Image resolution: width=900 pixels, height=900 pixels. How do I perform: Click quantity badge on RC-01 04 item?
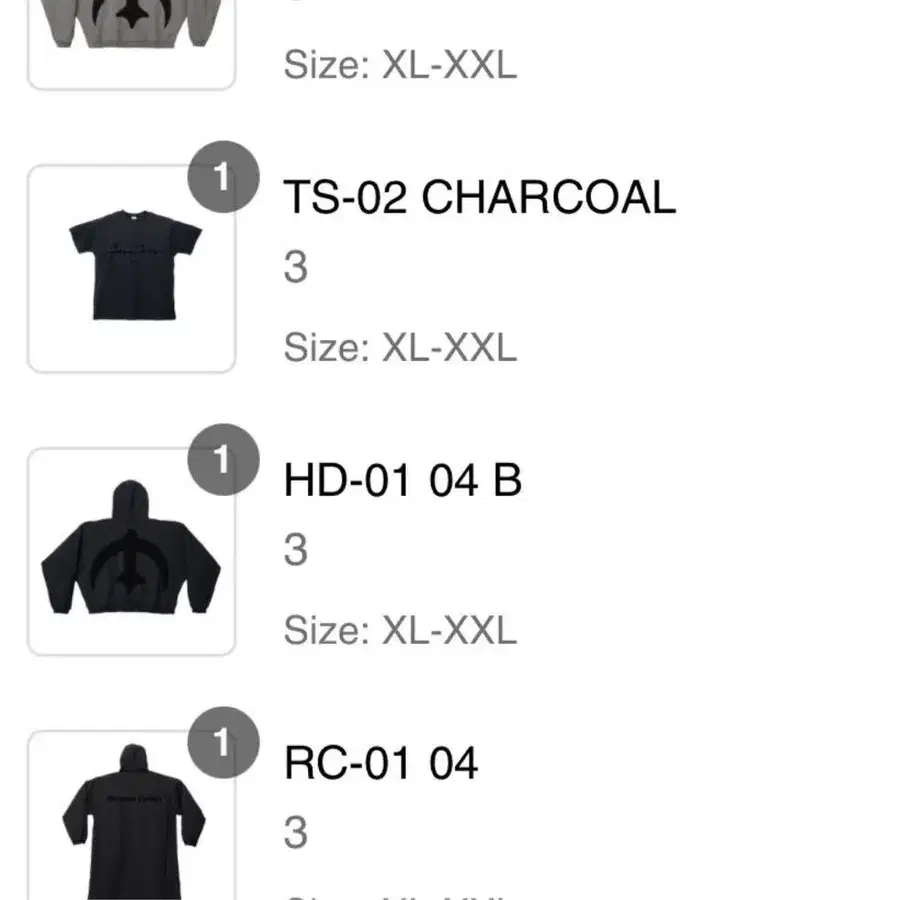pyautogui.click(x=223, y=743)
